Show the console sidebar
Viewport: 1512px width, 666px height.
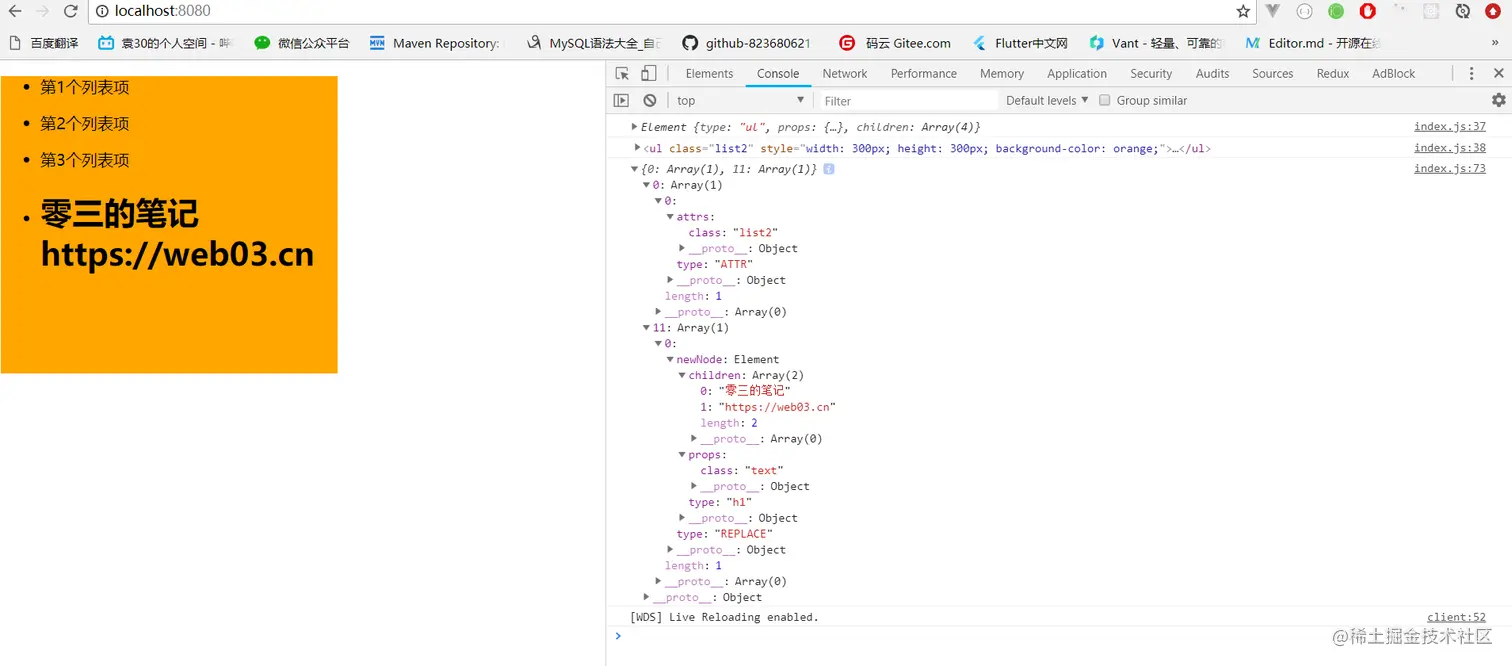pos(621,100)
